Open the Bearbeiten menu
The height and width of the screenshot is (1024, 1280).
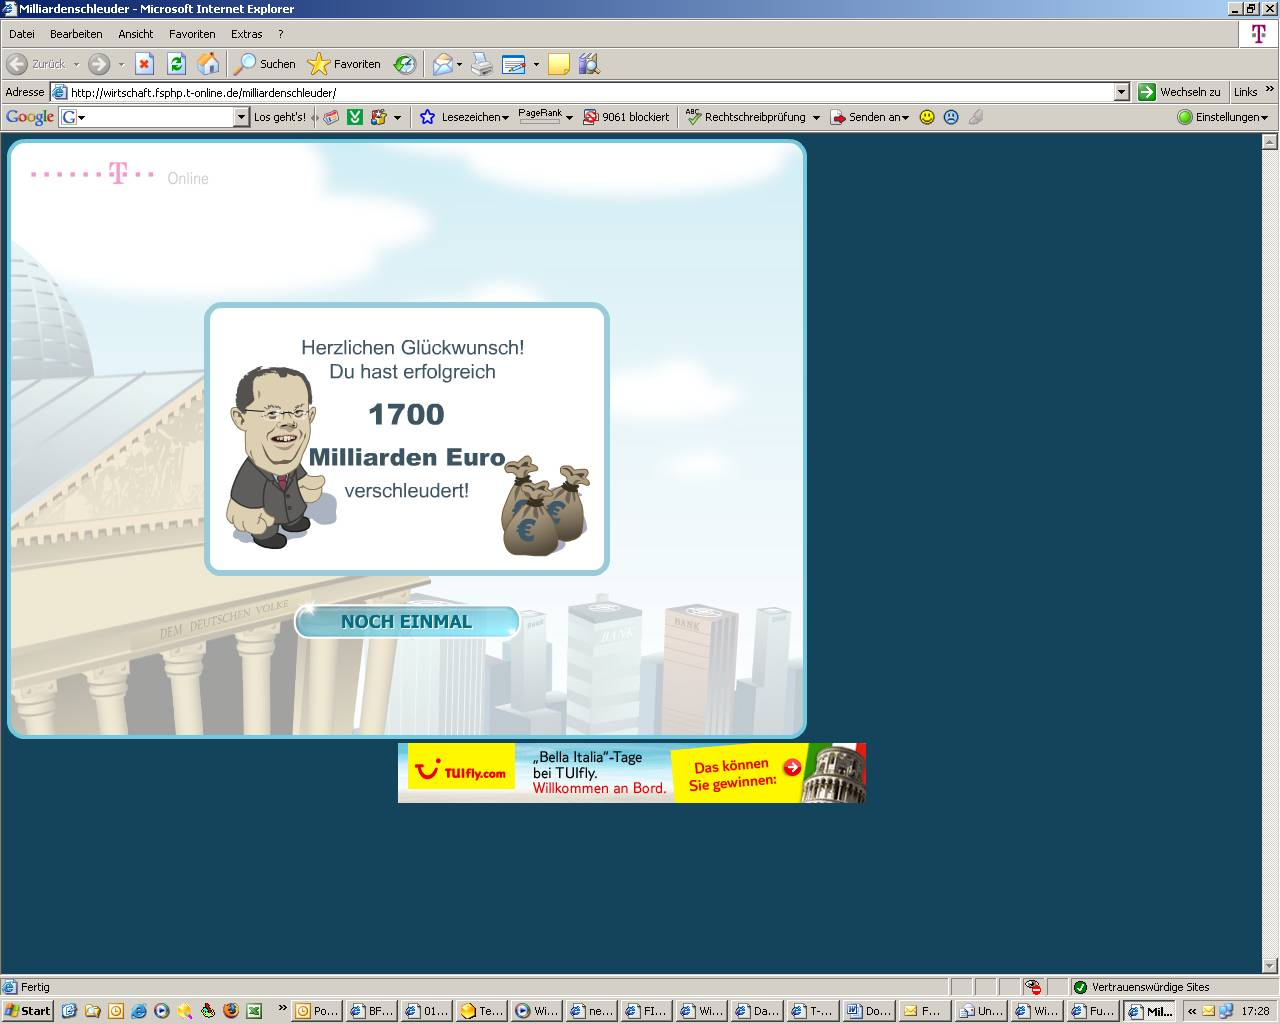pos(76,34)
